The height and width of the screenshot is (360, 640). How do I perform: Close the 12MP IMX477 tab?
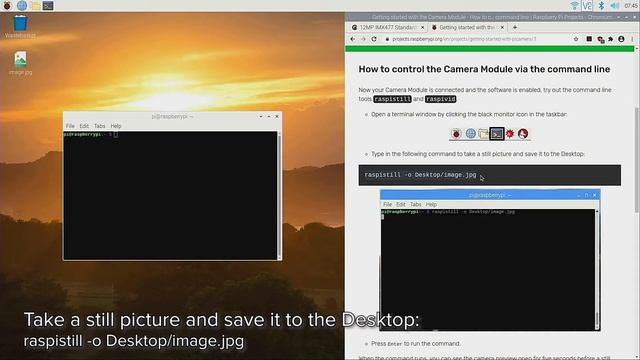[x=422, y=27]
